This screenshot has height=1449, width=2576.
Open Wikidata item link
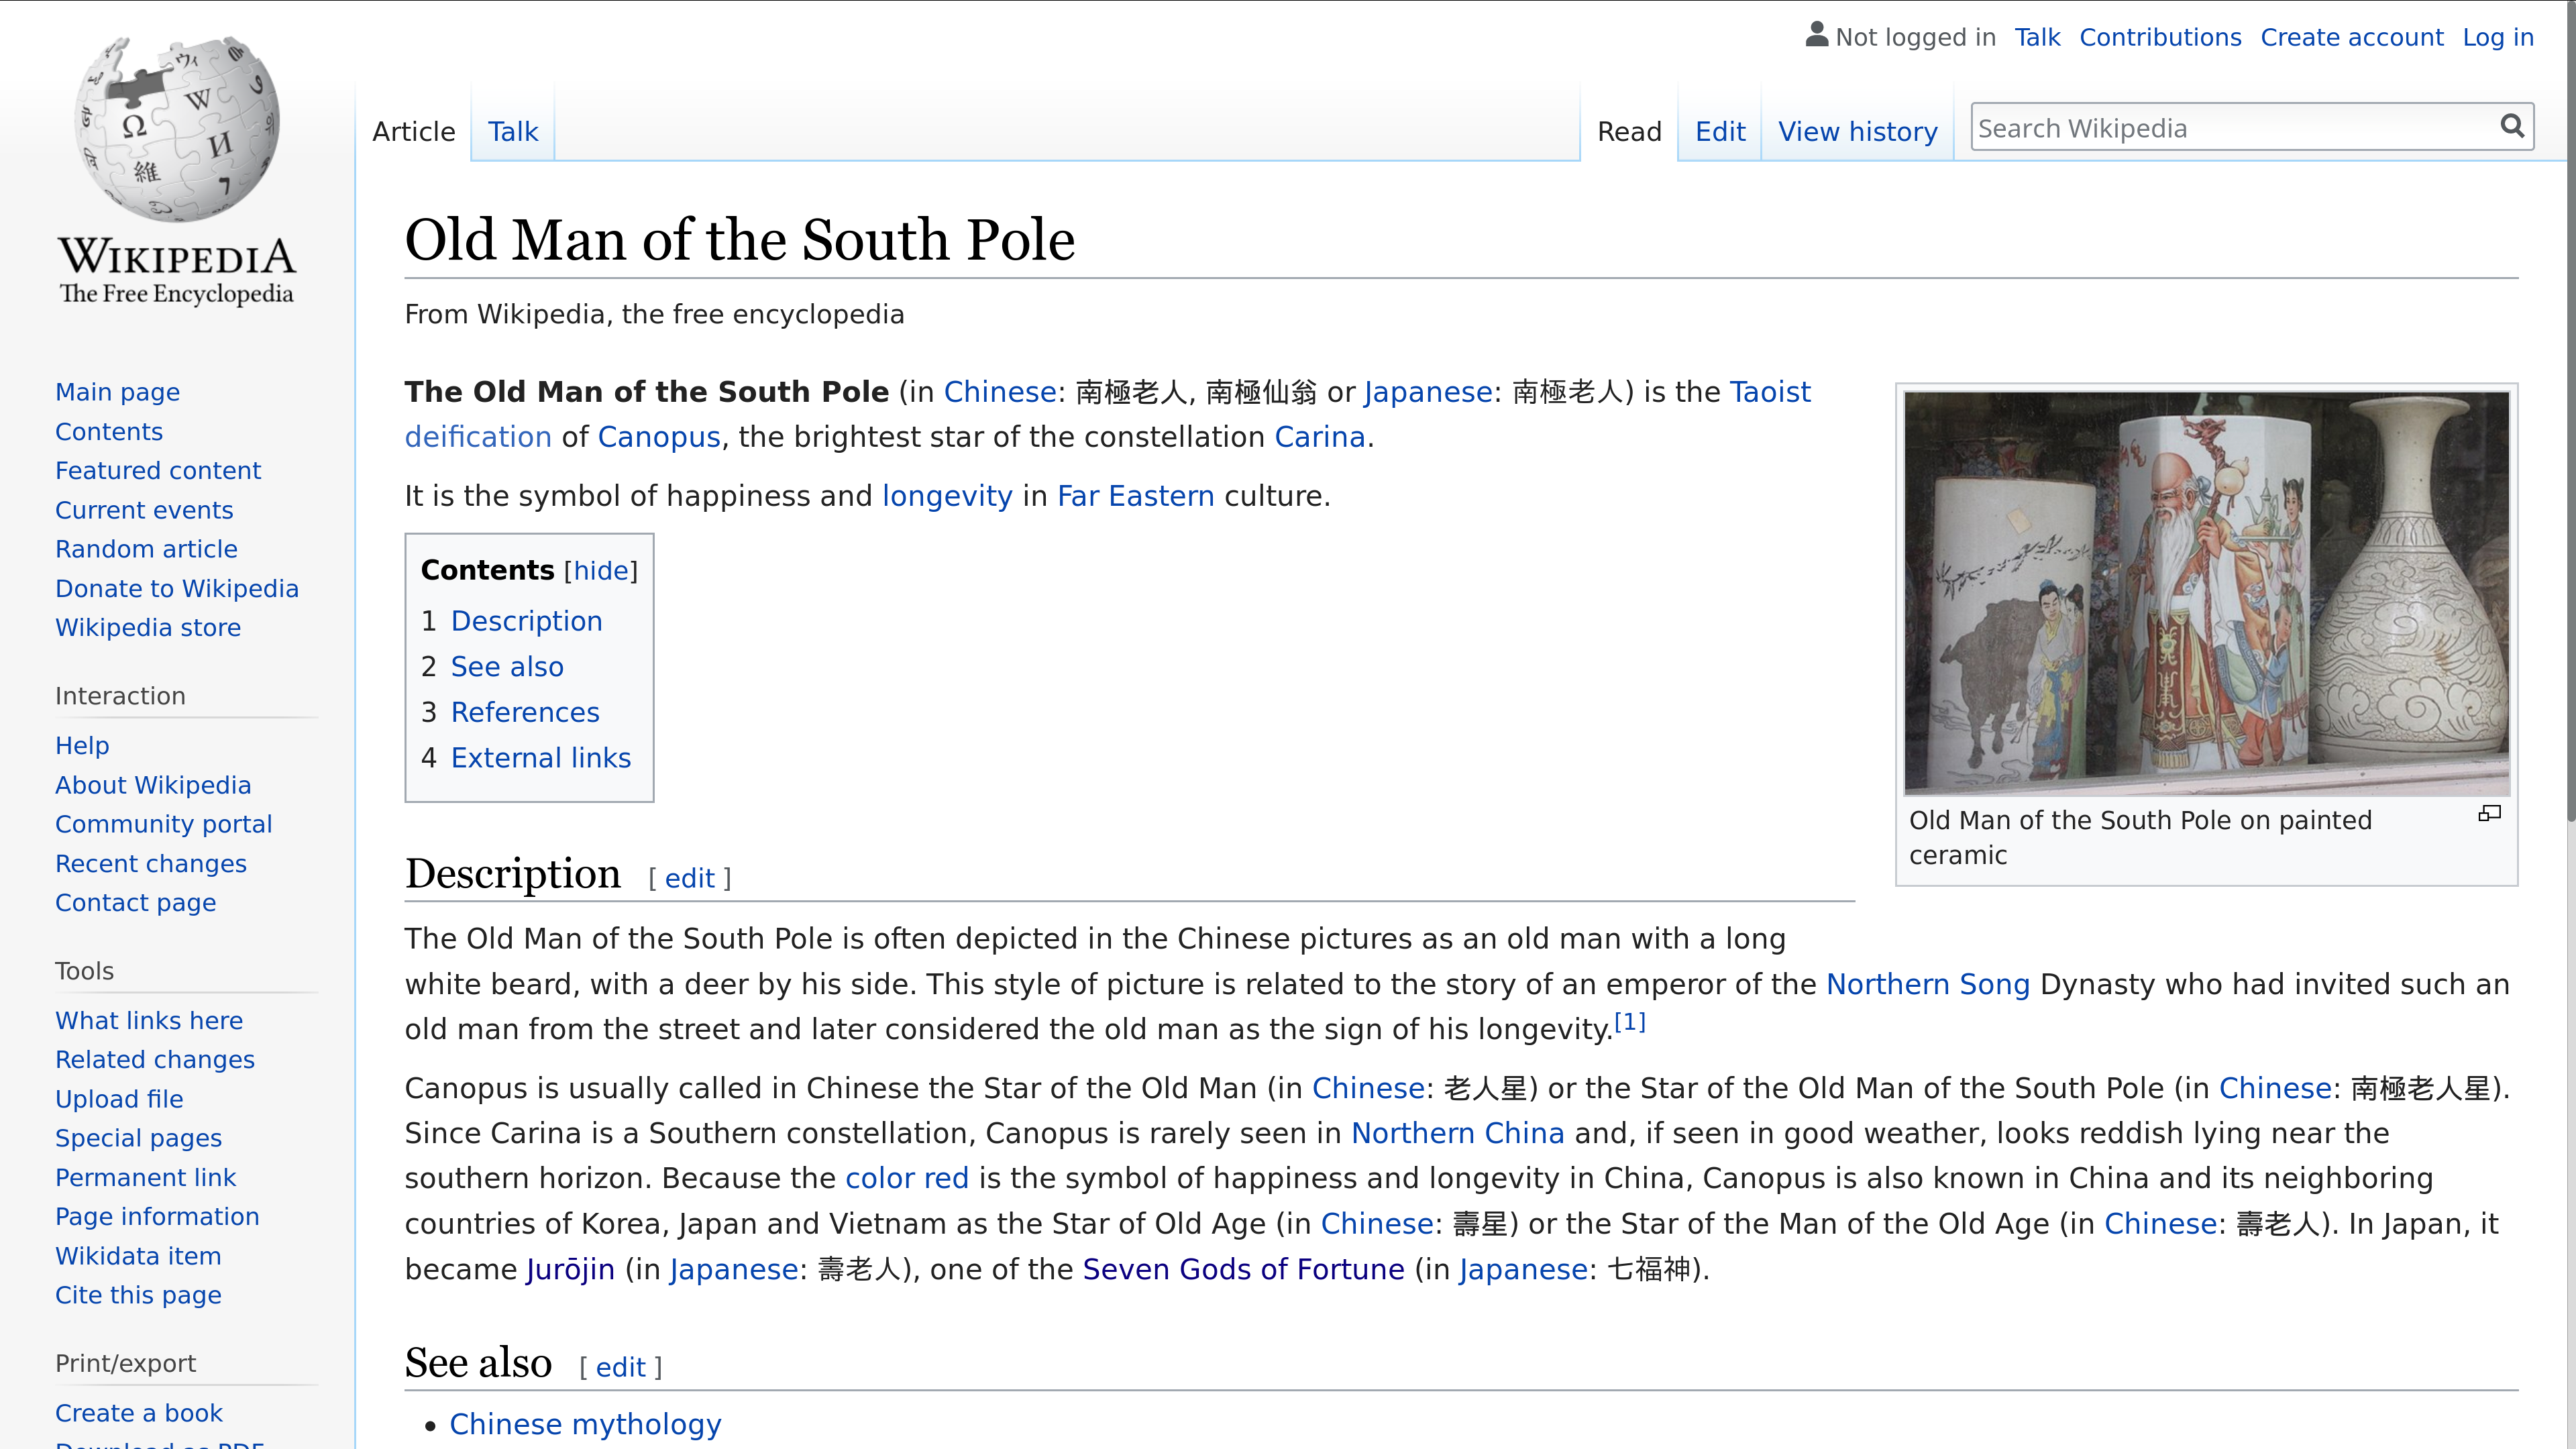pyautogui.click(x=138, y=1256)
